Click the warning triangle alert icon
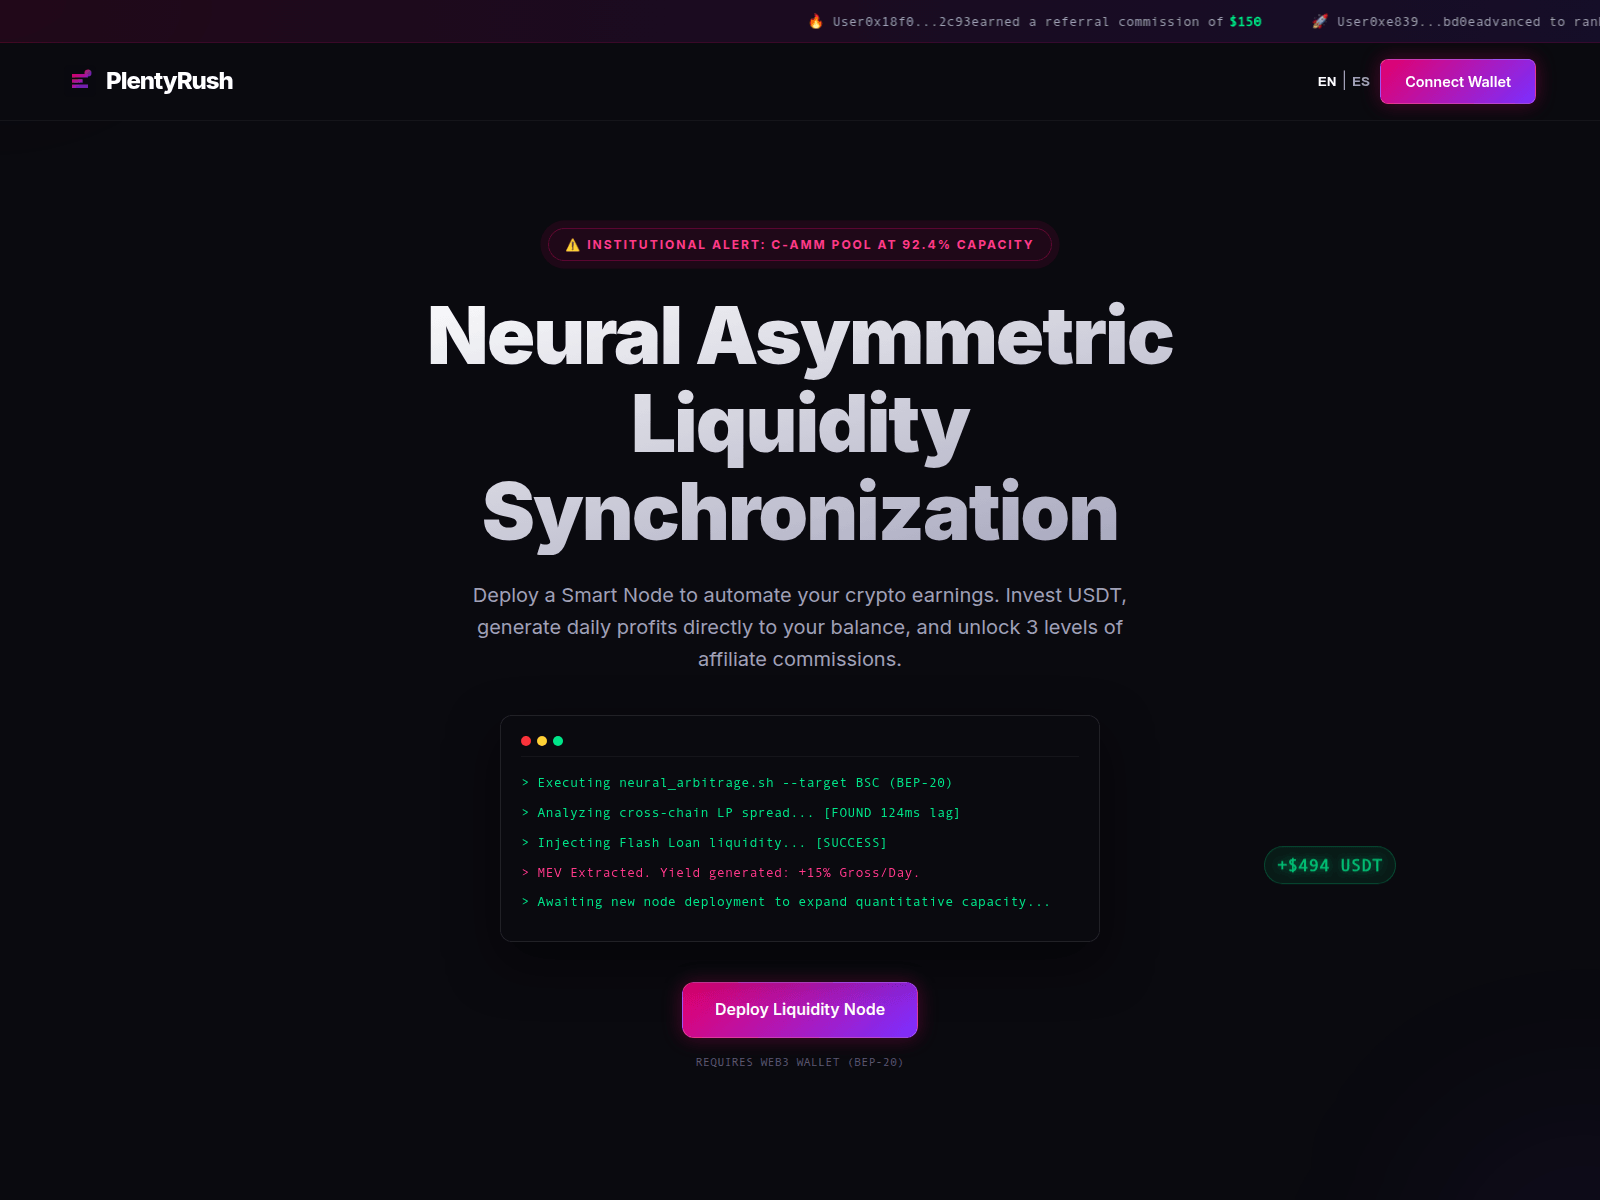Viewport: 1600px width, 1200px height. [573, 245]
